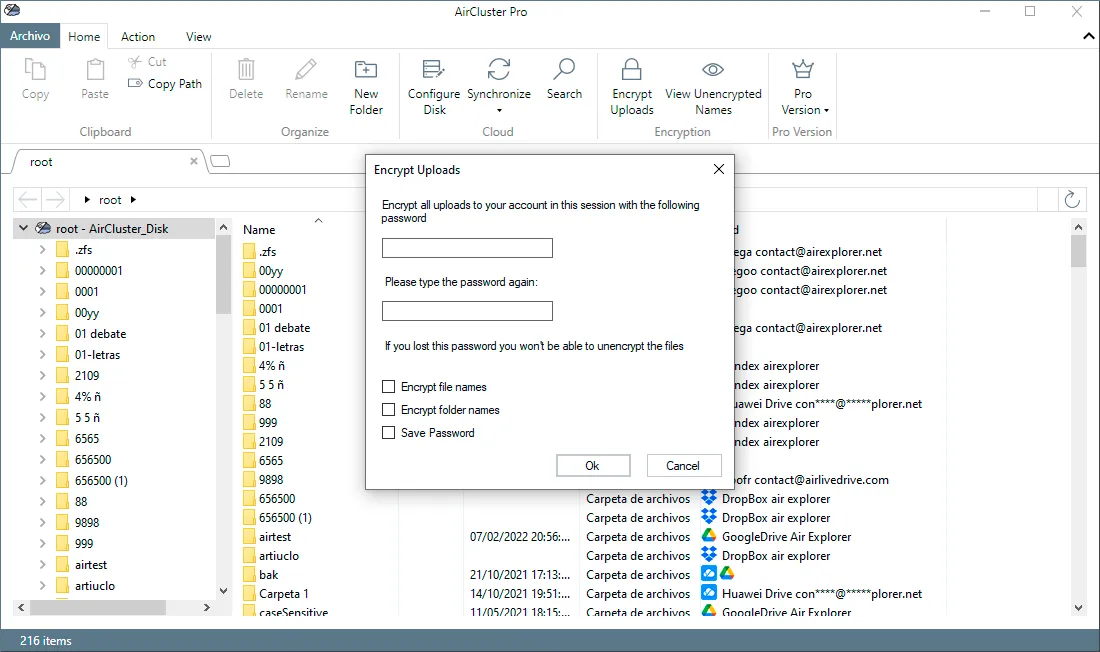This screenshot has width=1100, height=652.
Task: Click Ok in Encrypt Uploads dialog
Action: pos(593,465)
